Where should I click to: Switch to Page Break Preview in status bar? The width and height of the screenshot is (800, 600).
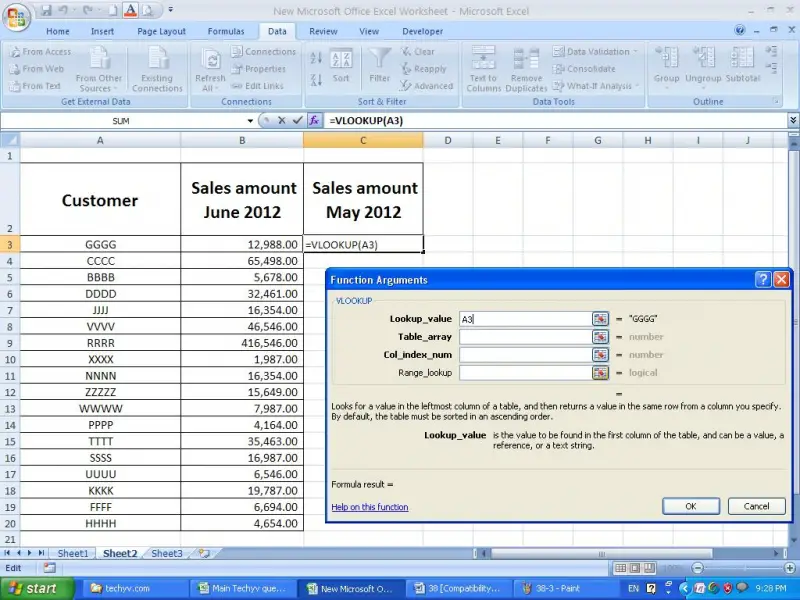(x=648, y=568)
